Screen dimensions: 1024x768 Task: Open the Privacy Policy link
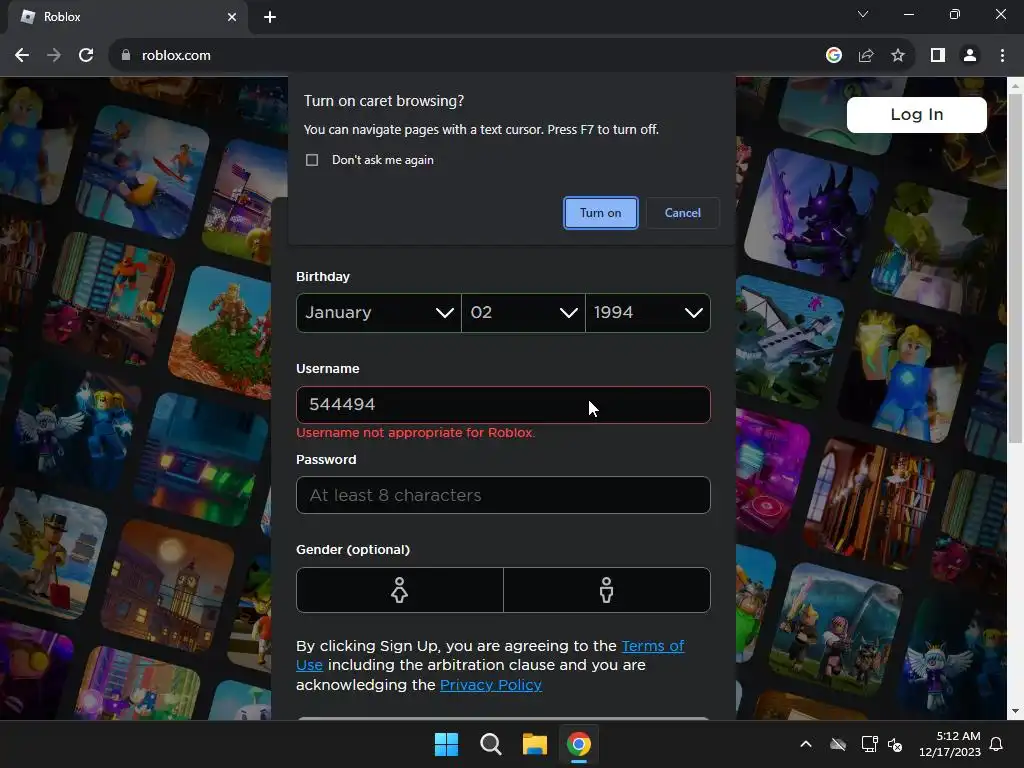click(x=490, y=685)
